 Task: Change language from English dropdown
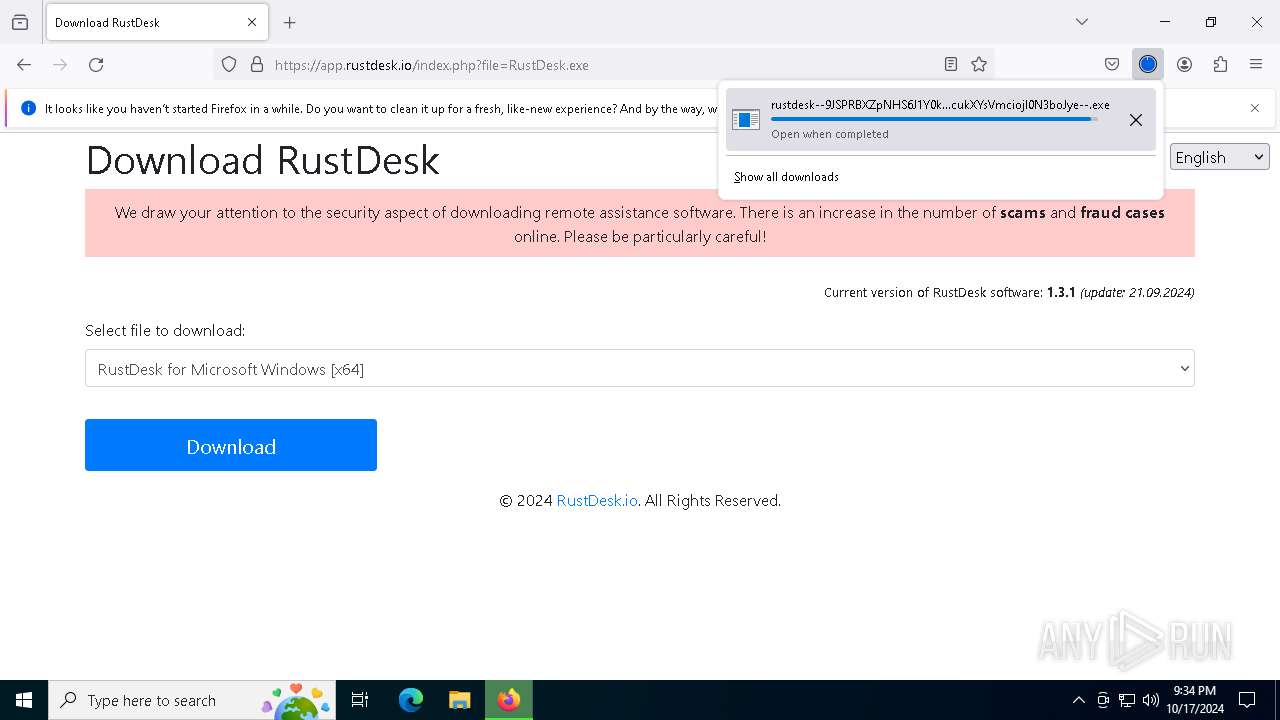[1219, 157]
